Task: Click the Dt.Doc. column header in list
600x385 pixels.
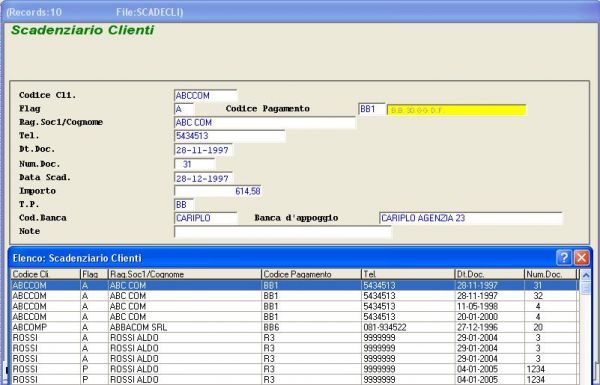Action: (x=489, y=274)
